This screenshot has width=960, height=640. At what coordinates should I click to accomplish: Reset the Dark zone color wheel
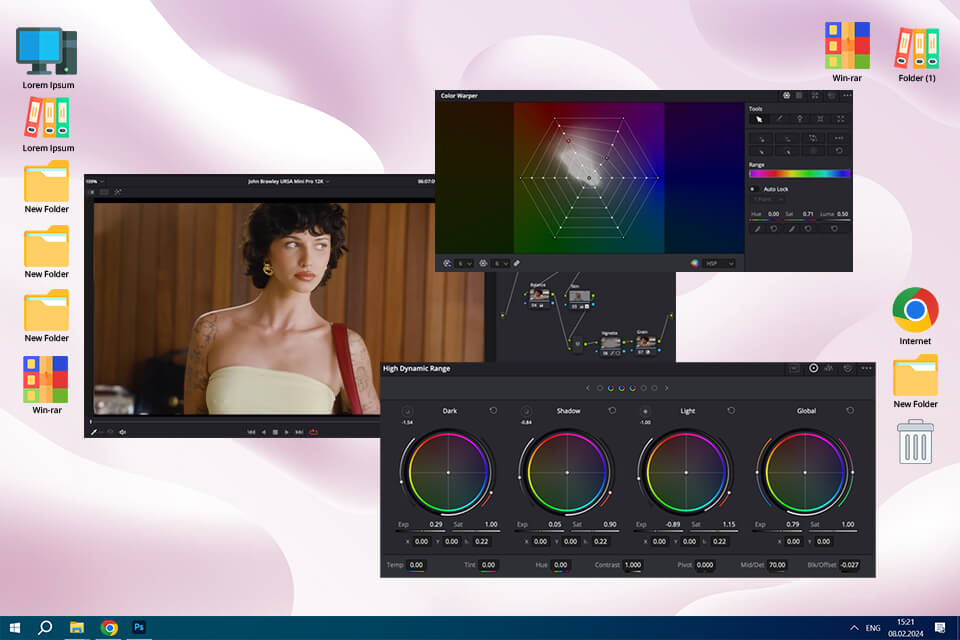click(x=493, y=410)
